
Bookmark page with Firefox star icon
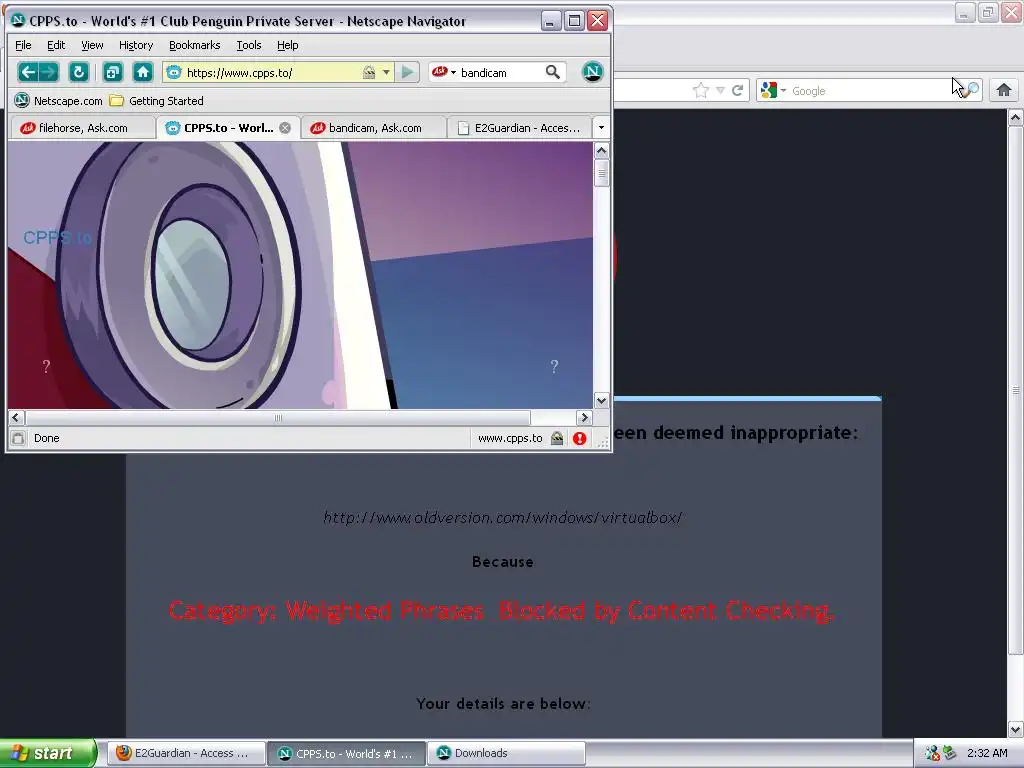701,90
